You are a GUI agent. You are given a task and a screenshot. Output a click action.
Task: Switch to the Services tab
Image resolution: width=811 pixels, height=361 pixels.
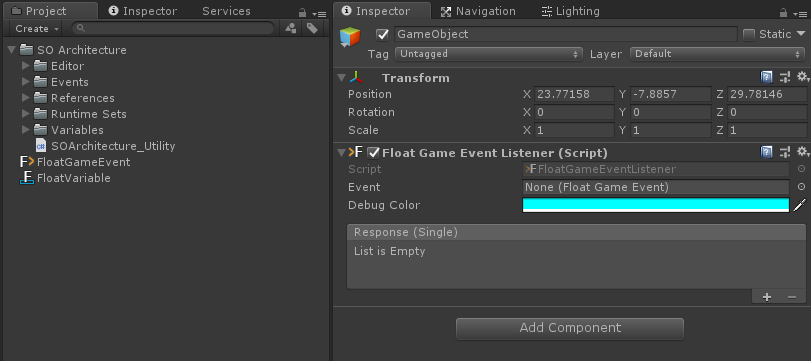point(226,11)
